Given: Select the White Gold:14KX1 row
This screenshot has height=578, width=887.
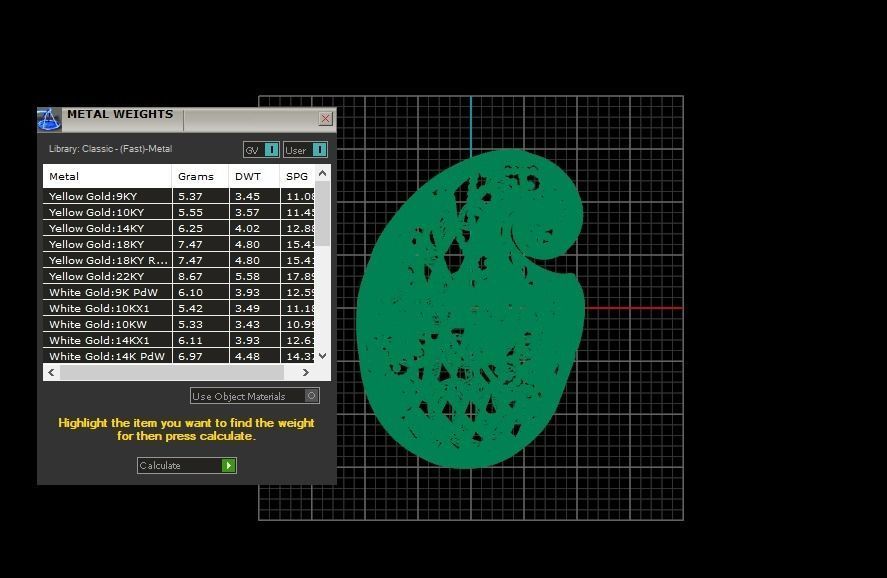Looking at the screenshot, I should 179,340.
